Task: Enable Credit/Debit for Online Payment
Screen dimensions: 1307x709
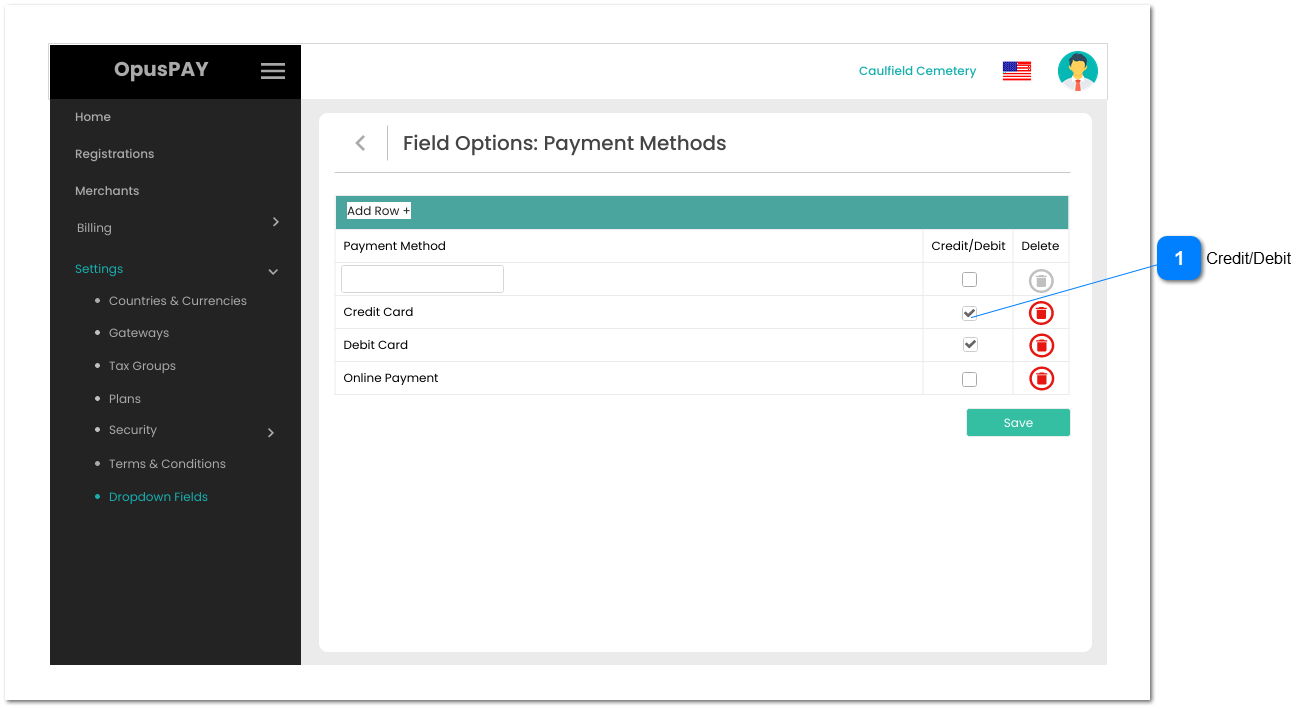Action: tap(969, 378)
